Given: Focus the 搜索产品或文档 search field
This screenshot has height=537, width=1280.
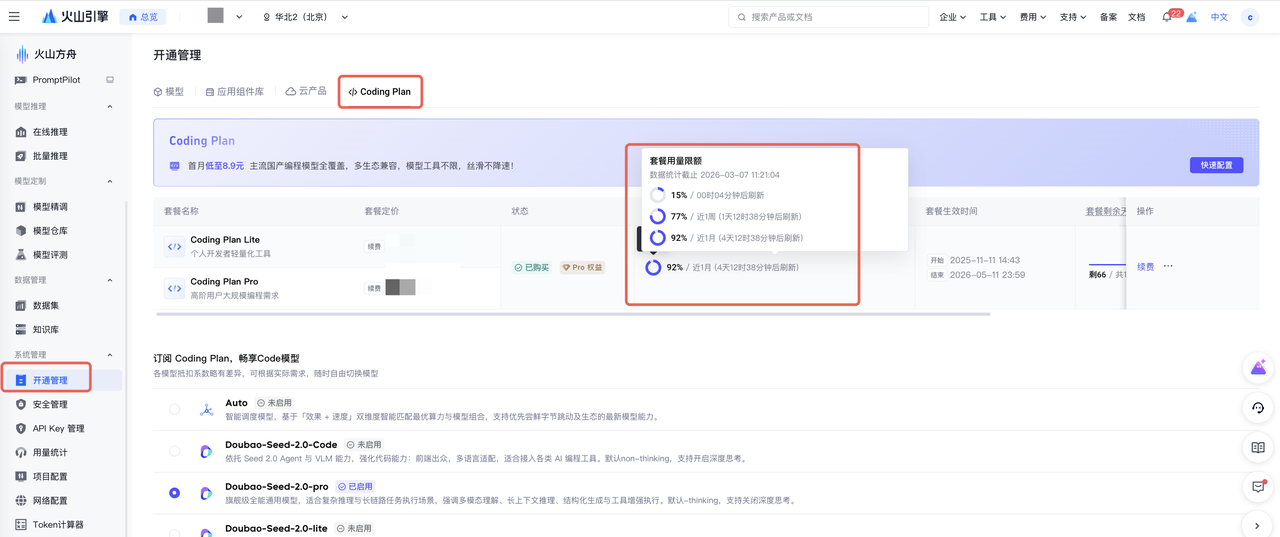Looking at the screenshot, I should [x=828, y=17].
